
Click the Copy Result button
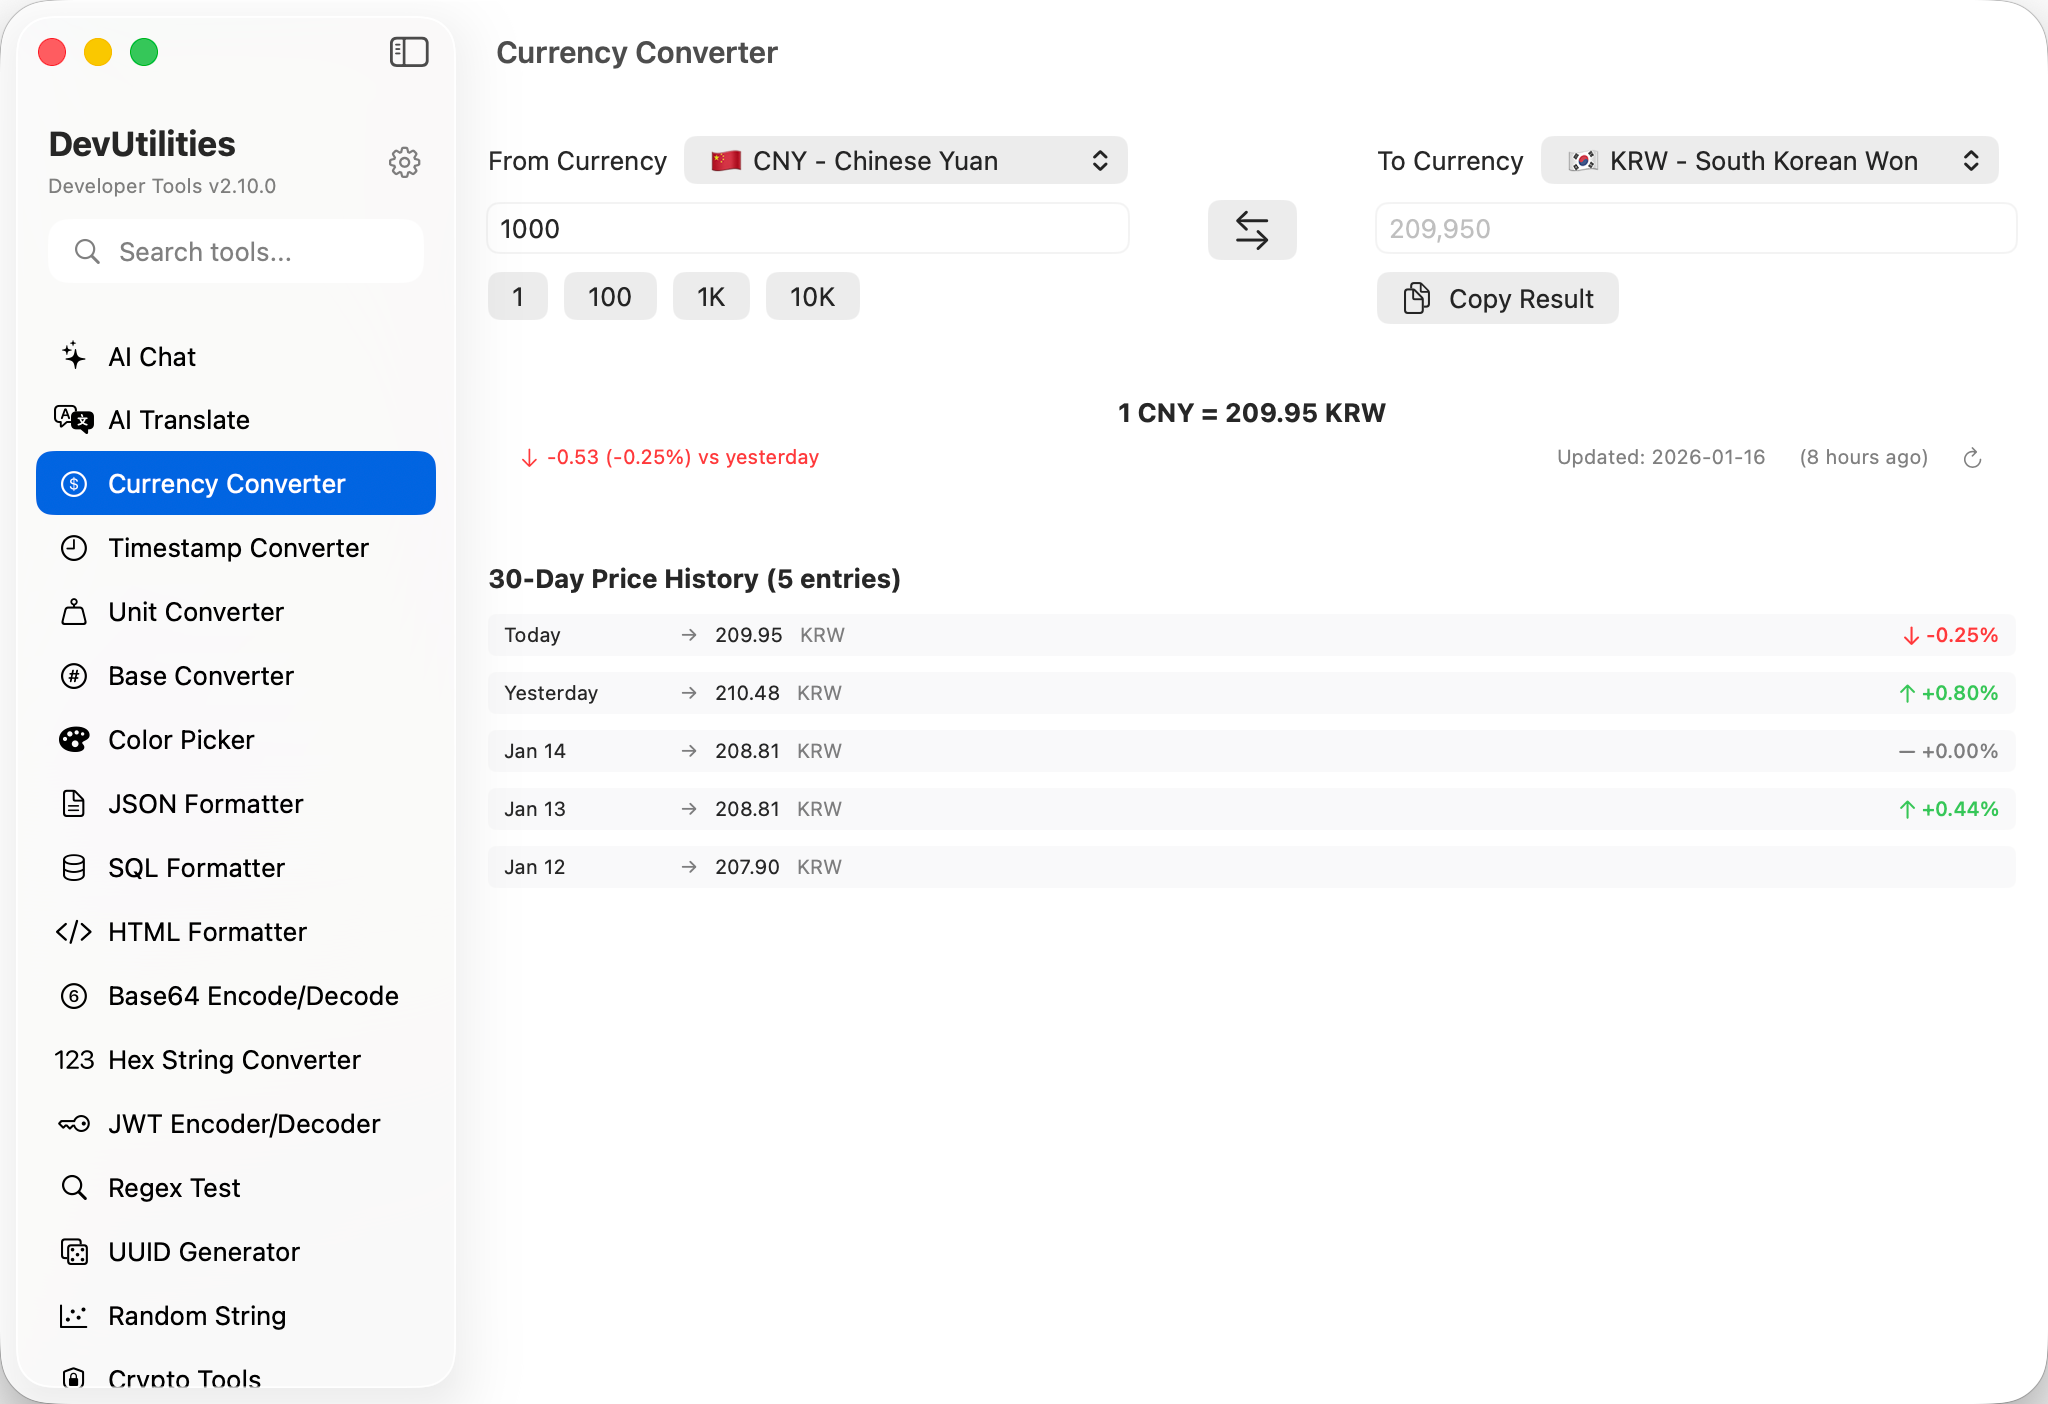click(x=1496, y=297)
